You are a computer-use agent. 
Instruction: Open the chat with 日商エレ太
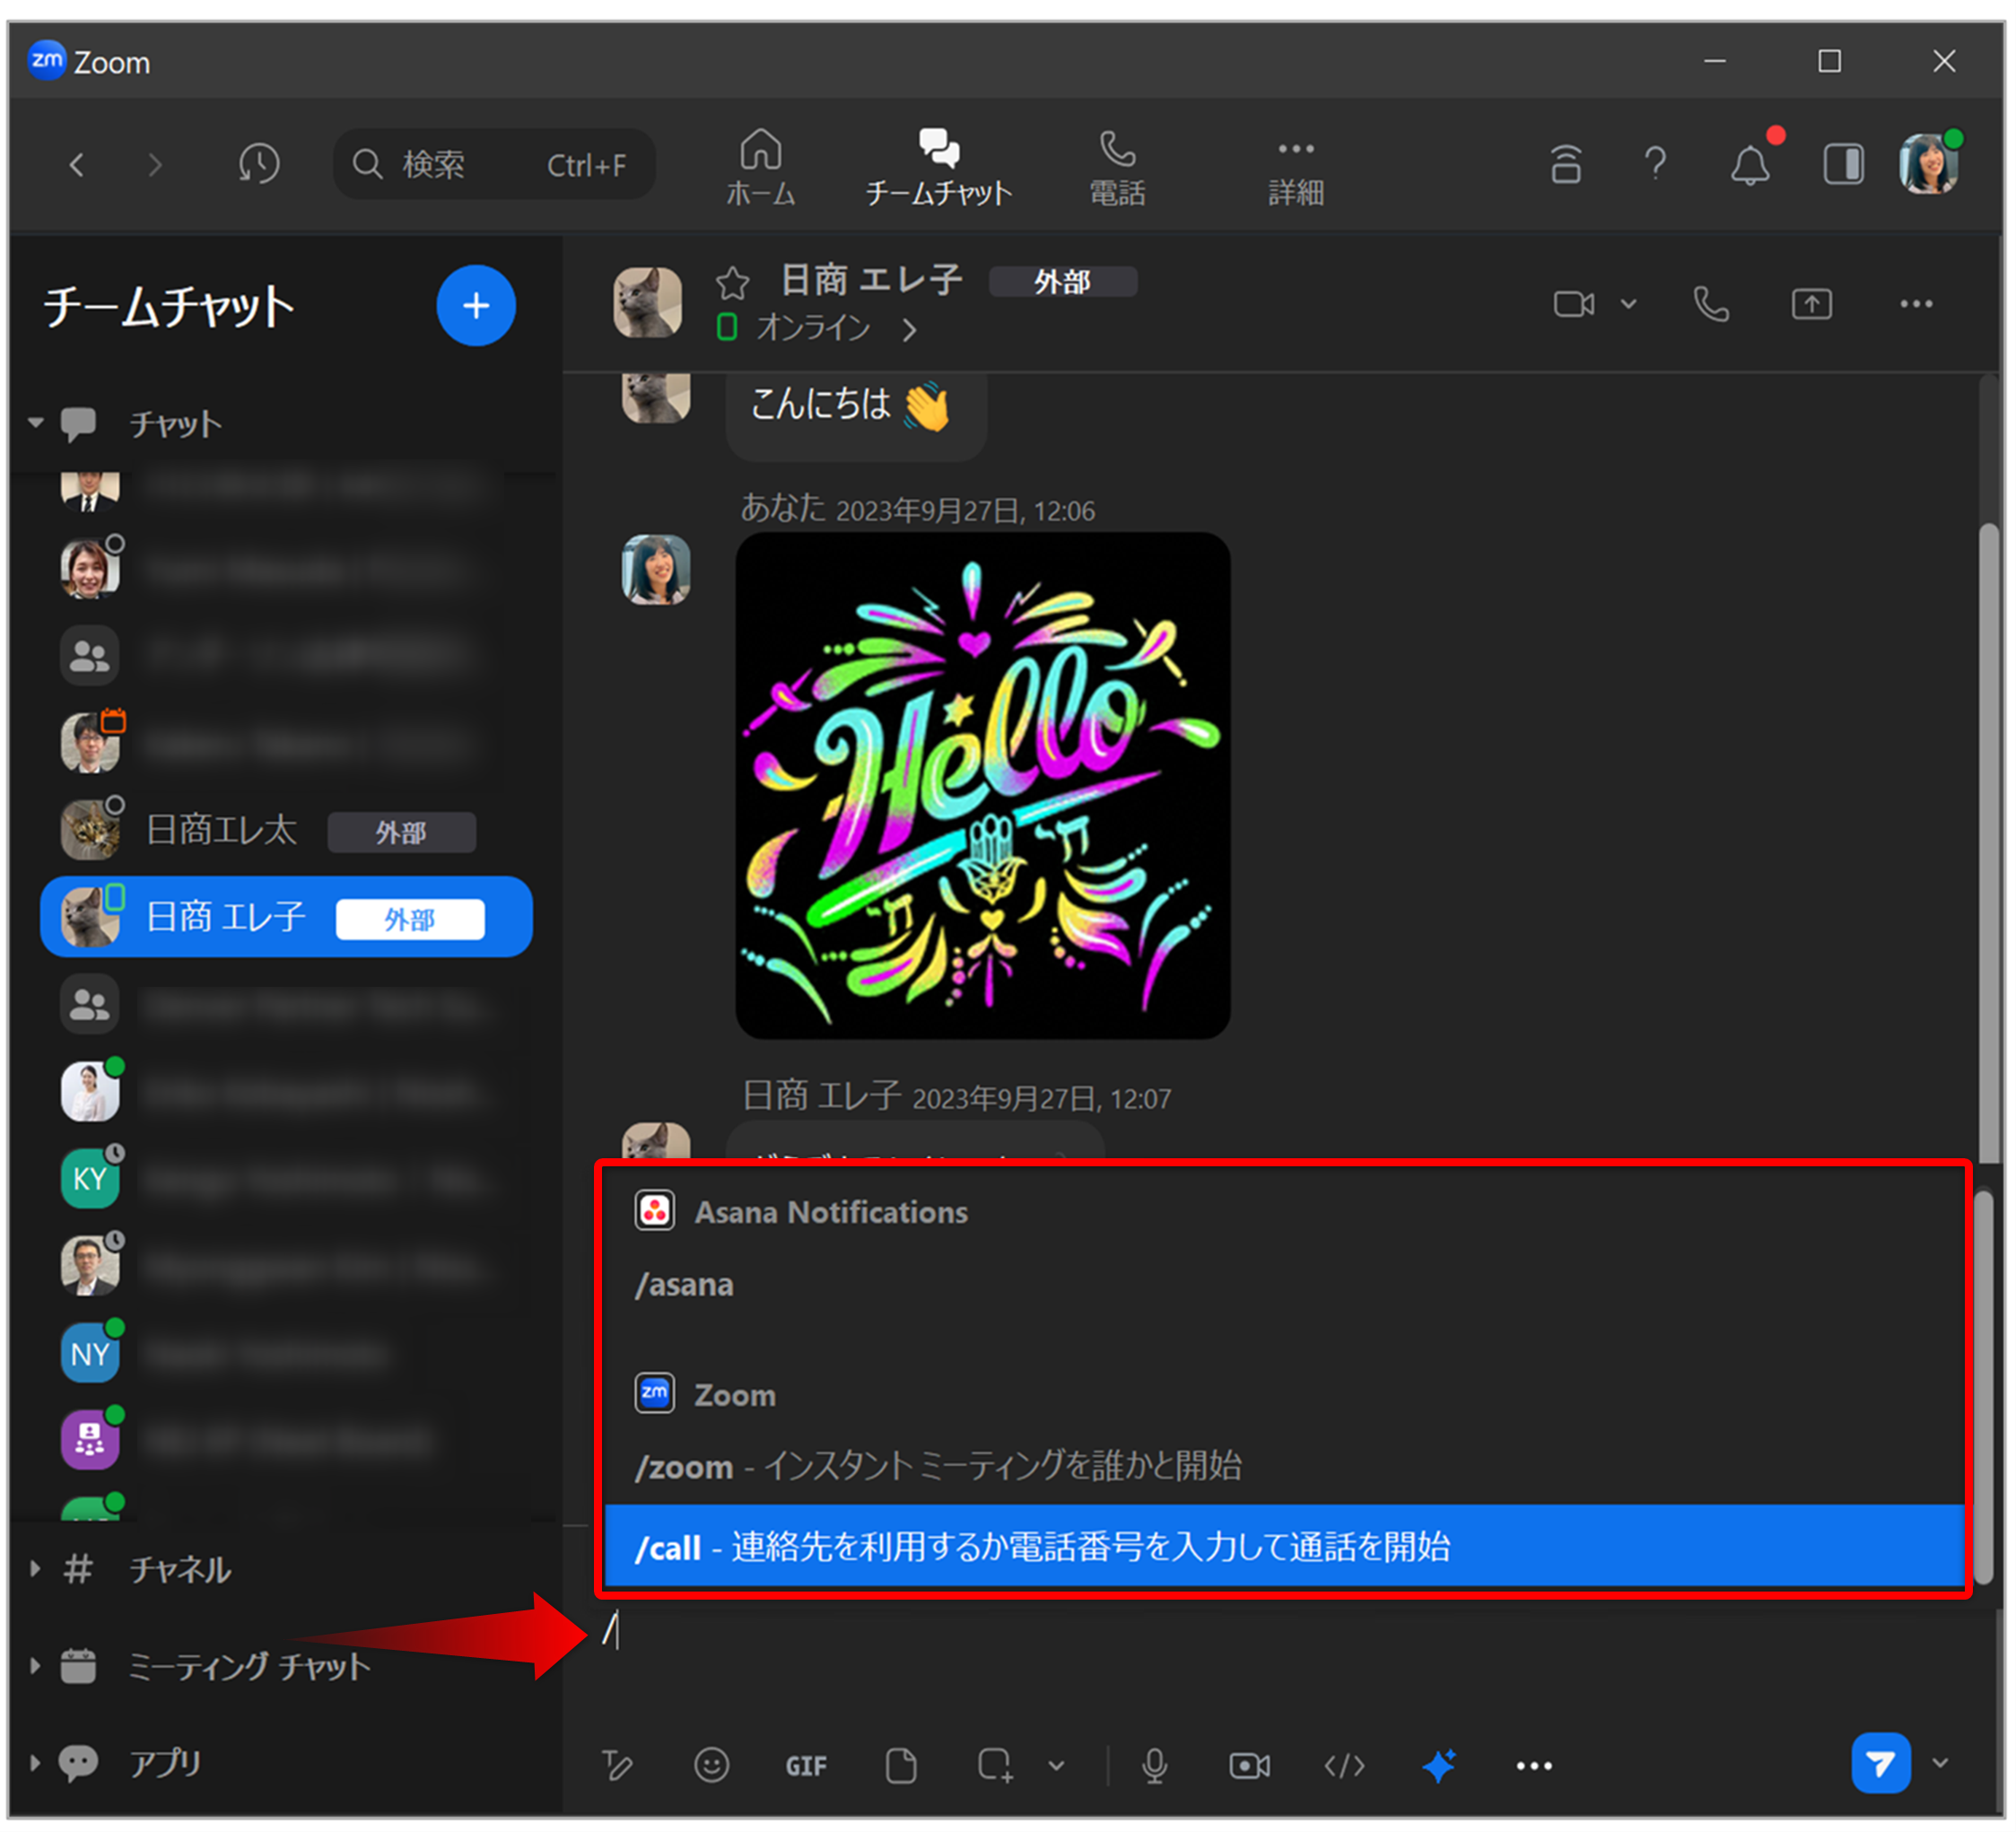[x=286, y=830]
